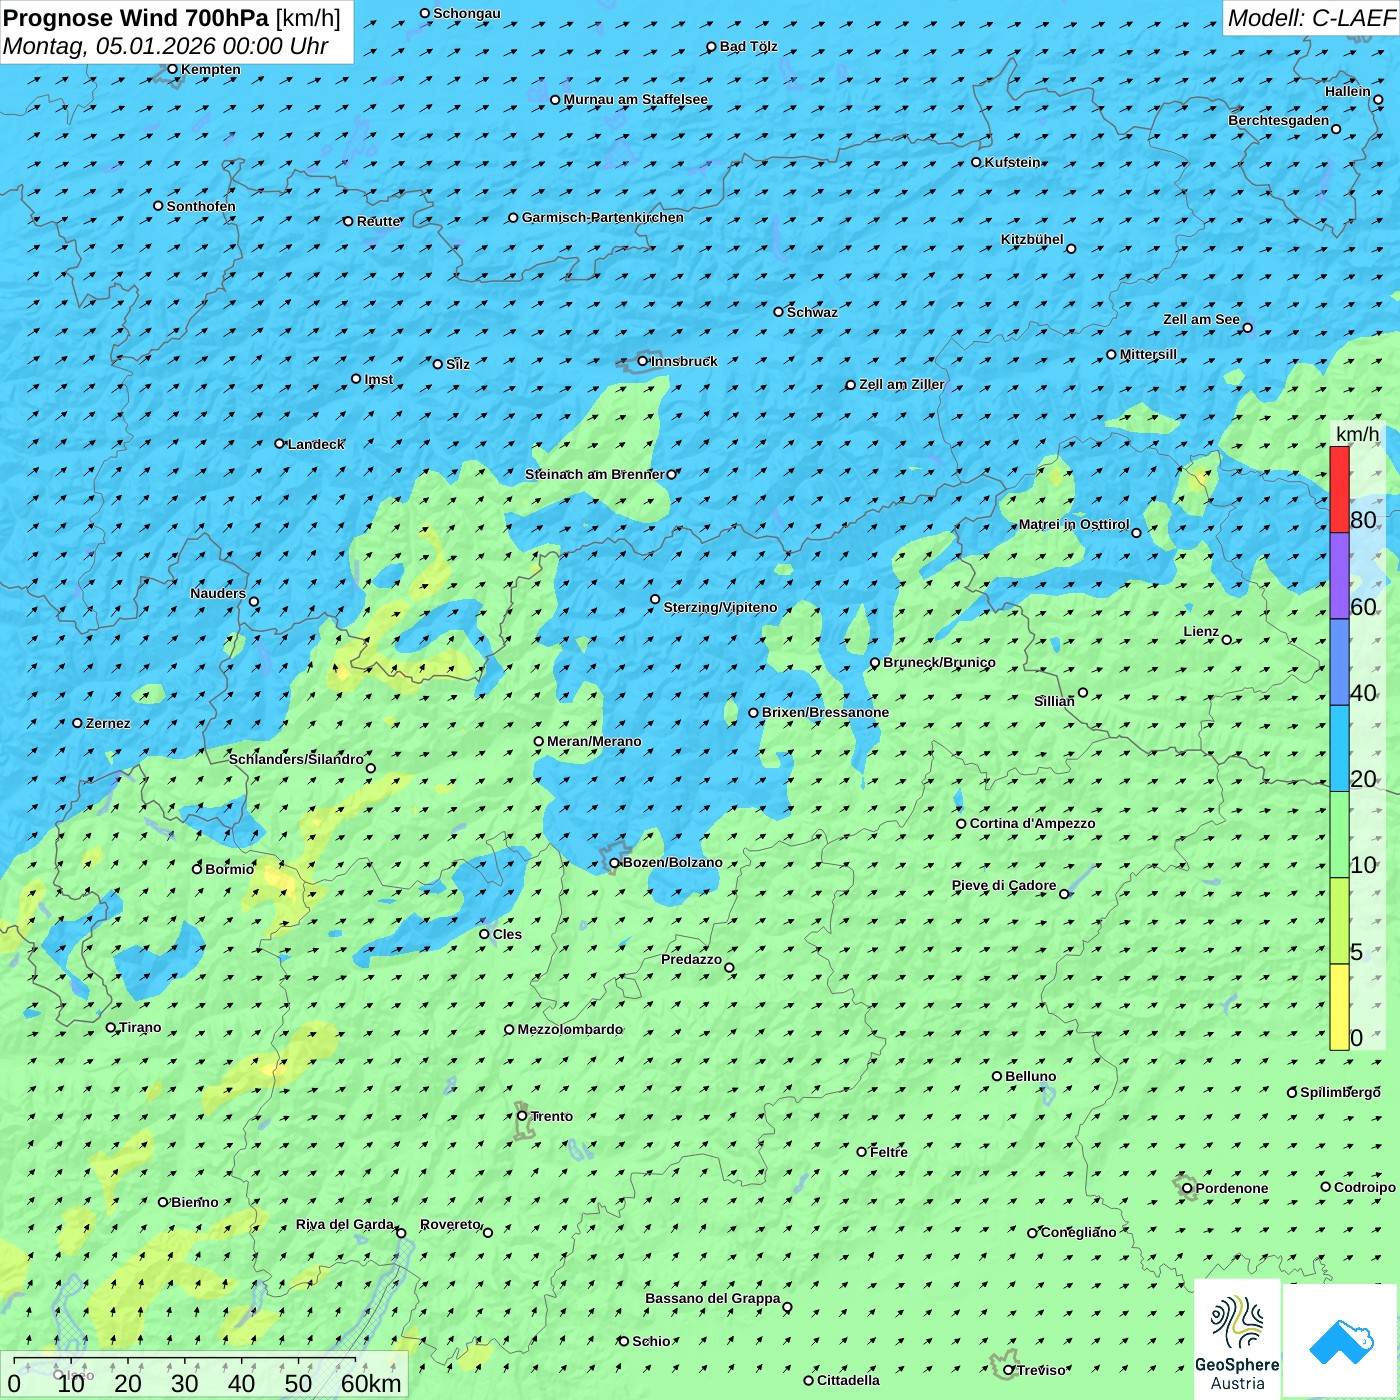Click the 'km/h' legend unit label
The height and width of the screenshot is (1400, 1400).
point(1358,434)
